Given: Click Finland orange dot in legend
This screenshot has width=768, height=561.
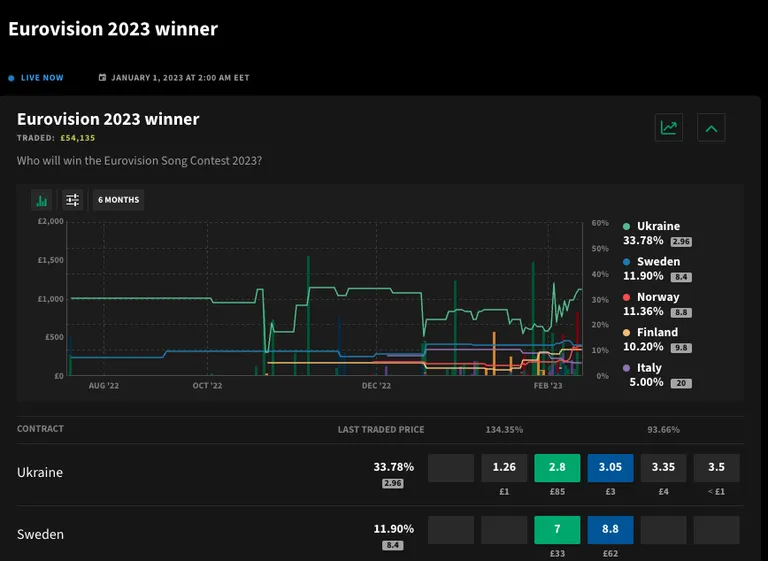Looking at the screenshot, I should tap(626, 332).
